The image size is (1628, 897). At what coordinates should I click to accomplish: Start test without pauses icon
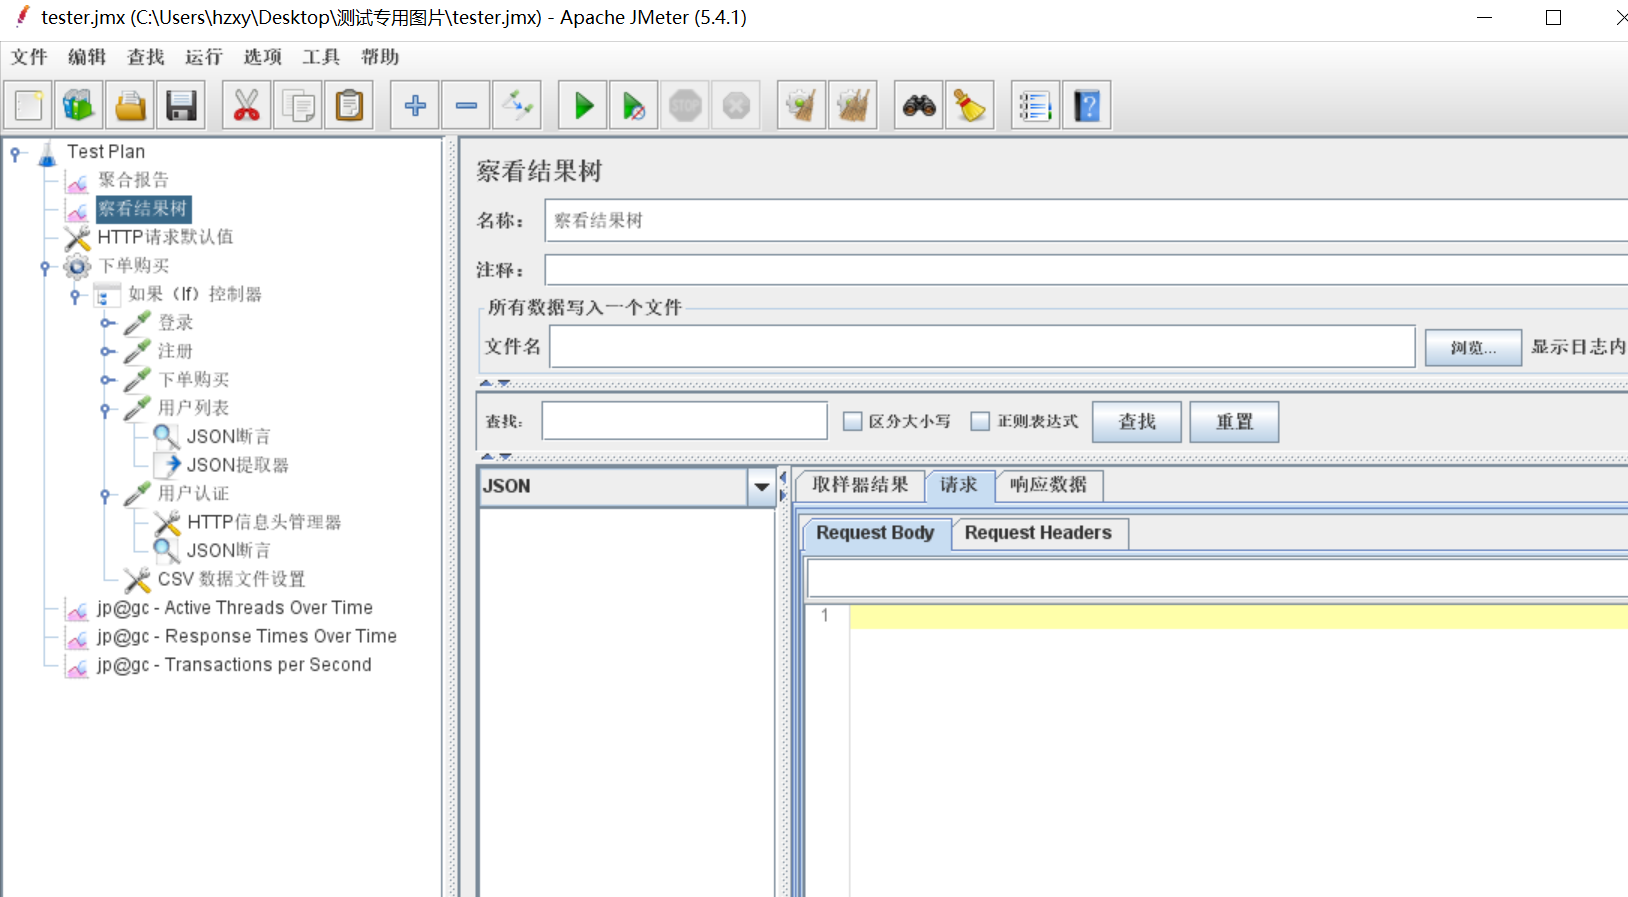pos(634,105)
